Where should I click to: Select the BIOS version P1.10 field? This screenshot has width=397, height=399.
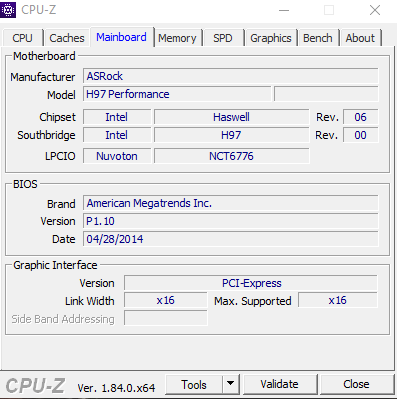[x=231, y=221]
